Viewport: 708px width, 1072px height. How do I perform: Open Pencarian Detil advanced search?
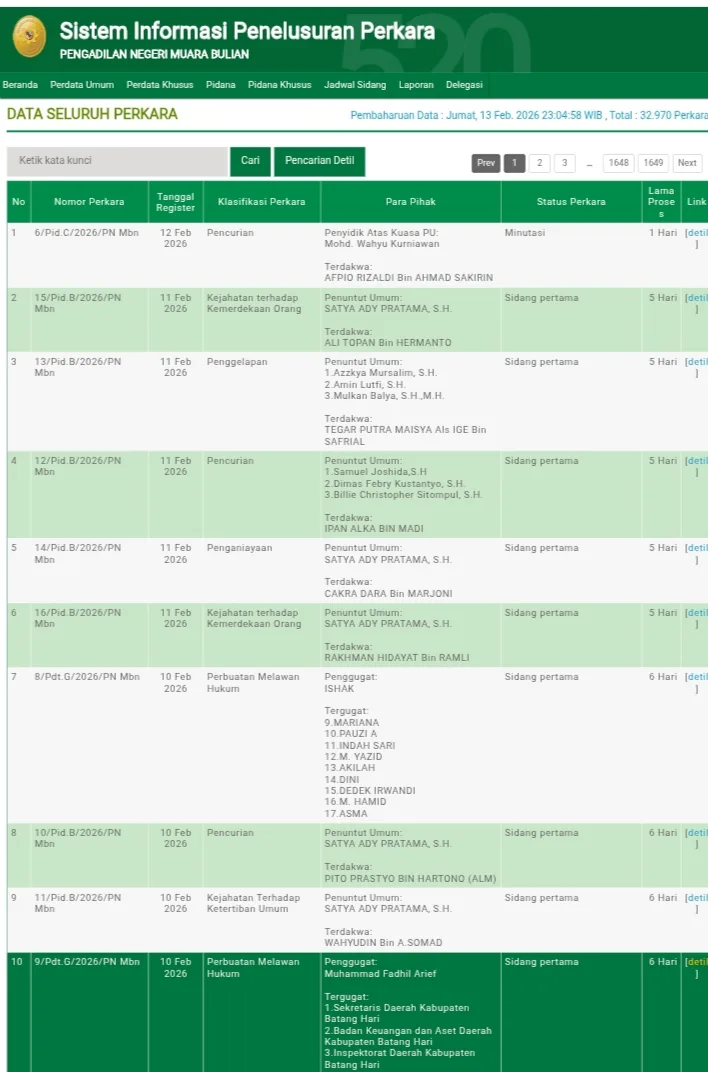tap(319, 161)
